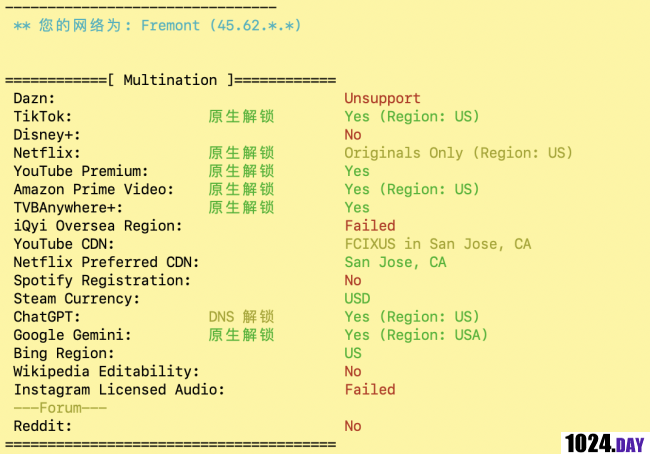Click Netflix Preferred CDN San Jose value
This screenshot has width=650, height=454.
coord(395,262)
